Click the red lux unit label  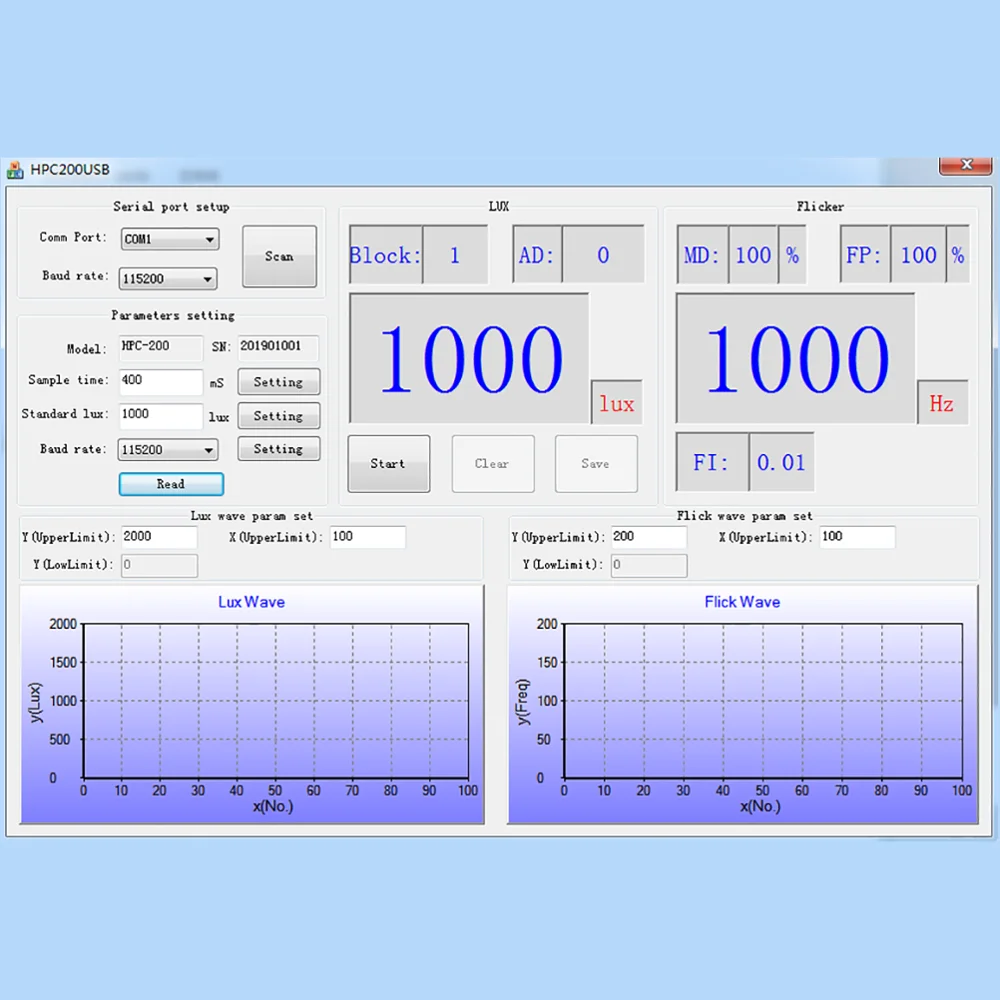(x=617, y=403)
